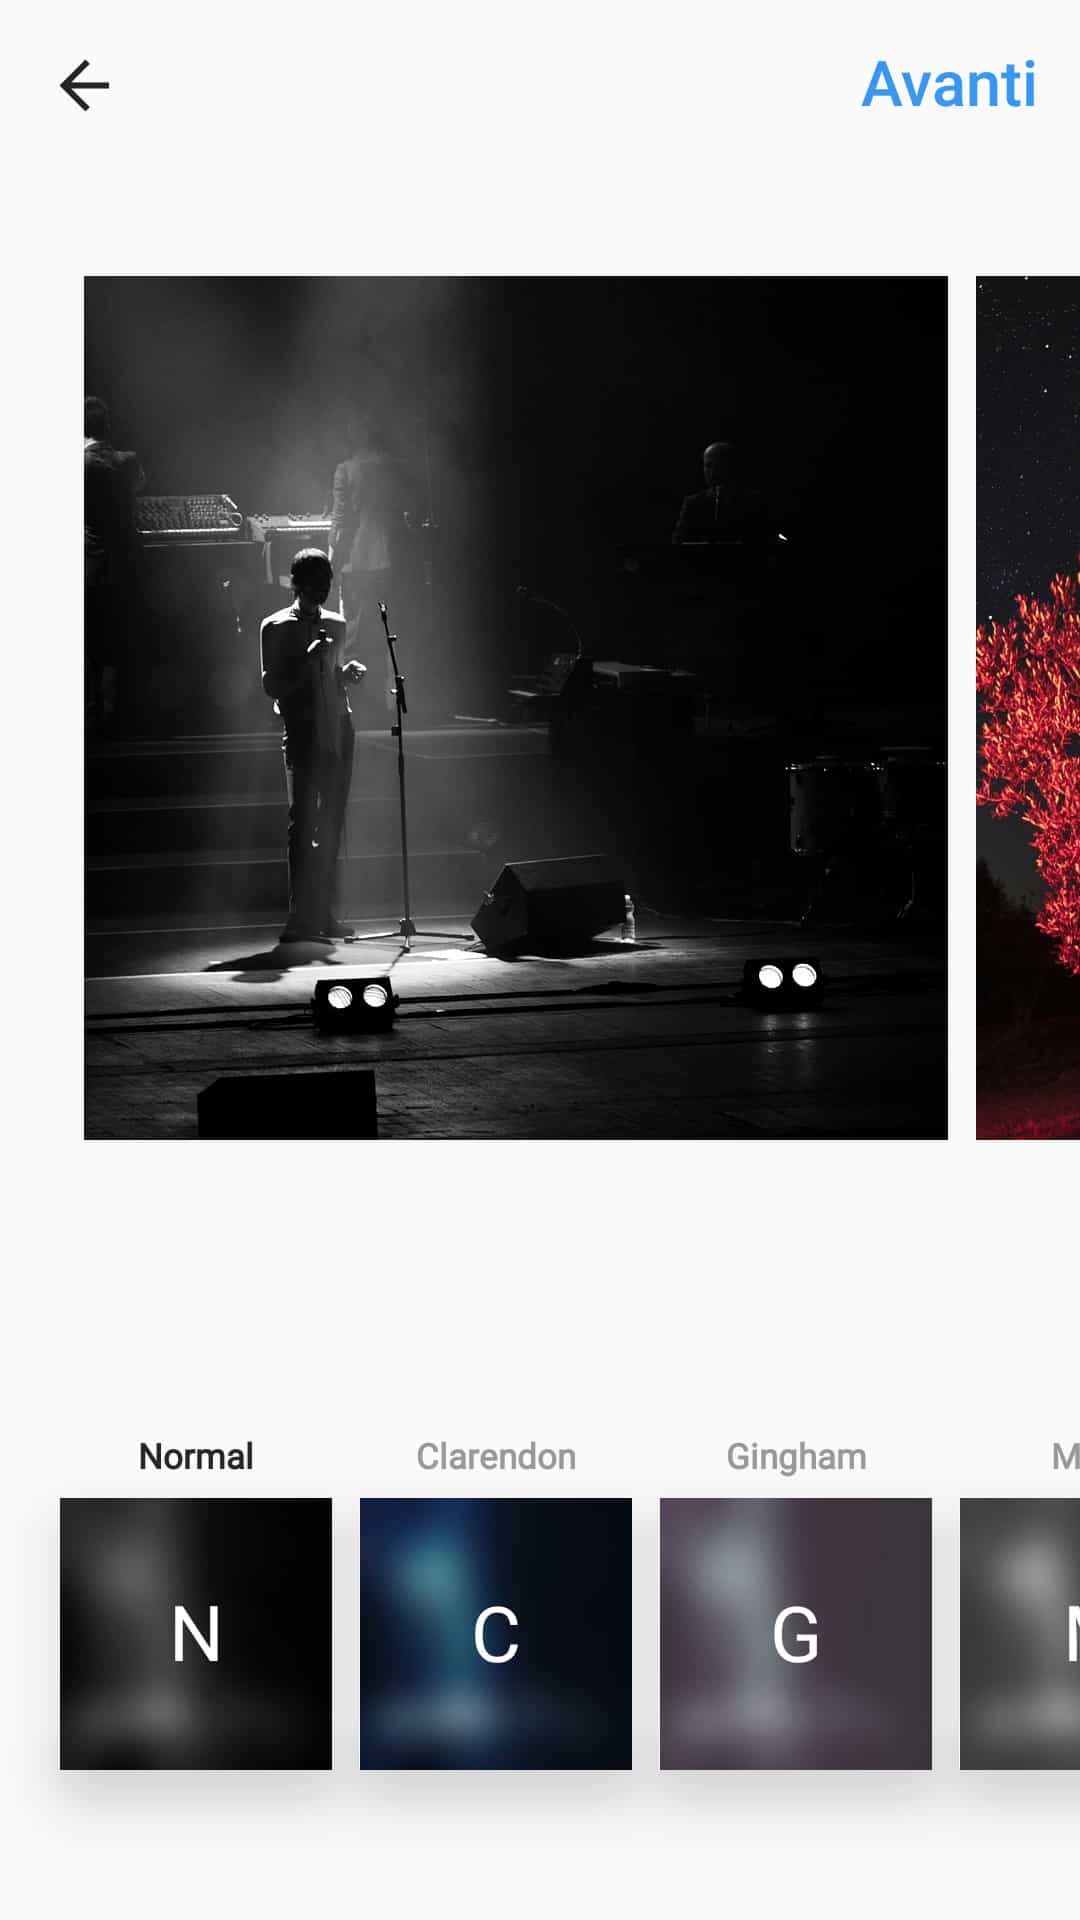Viewport: 1080px width, 1920px height.
Task: Choose the partially visible fourth filter tile
Action: pyautogui.click(x=1020, y=1633)
